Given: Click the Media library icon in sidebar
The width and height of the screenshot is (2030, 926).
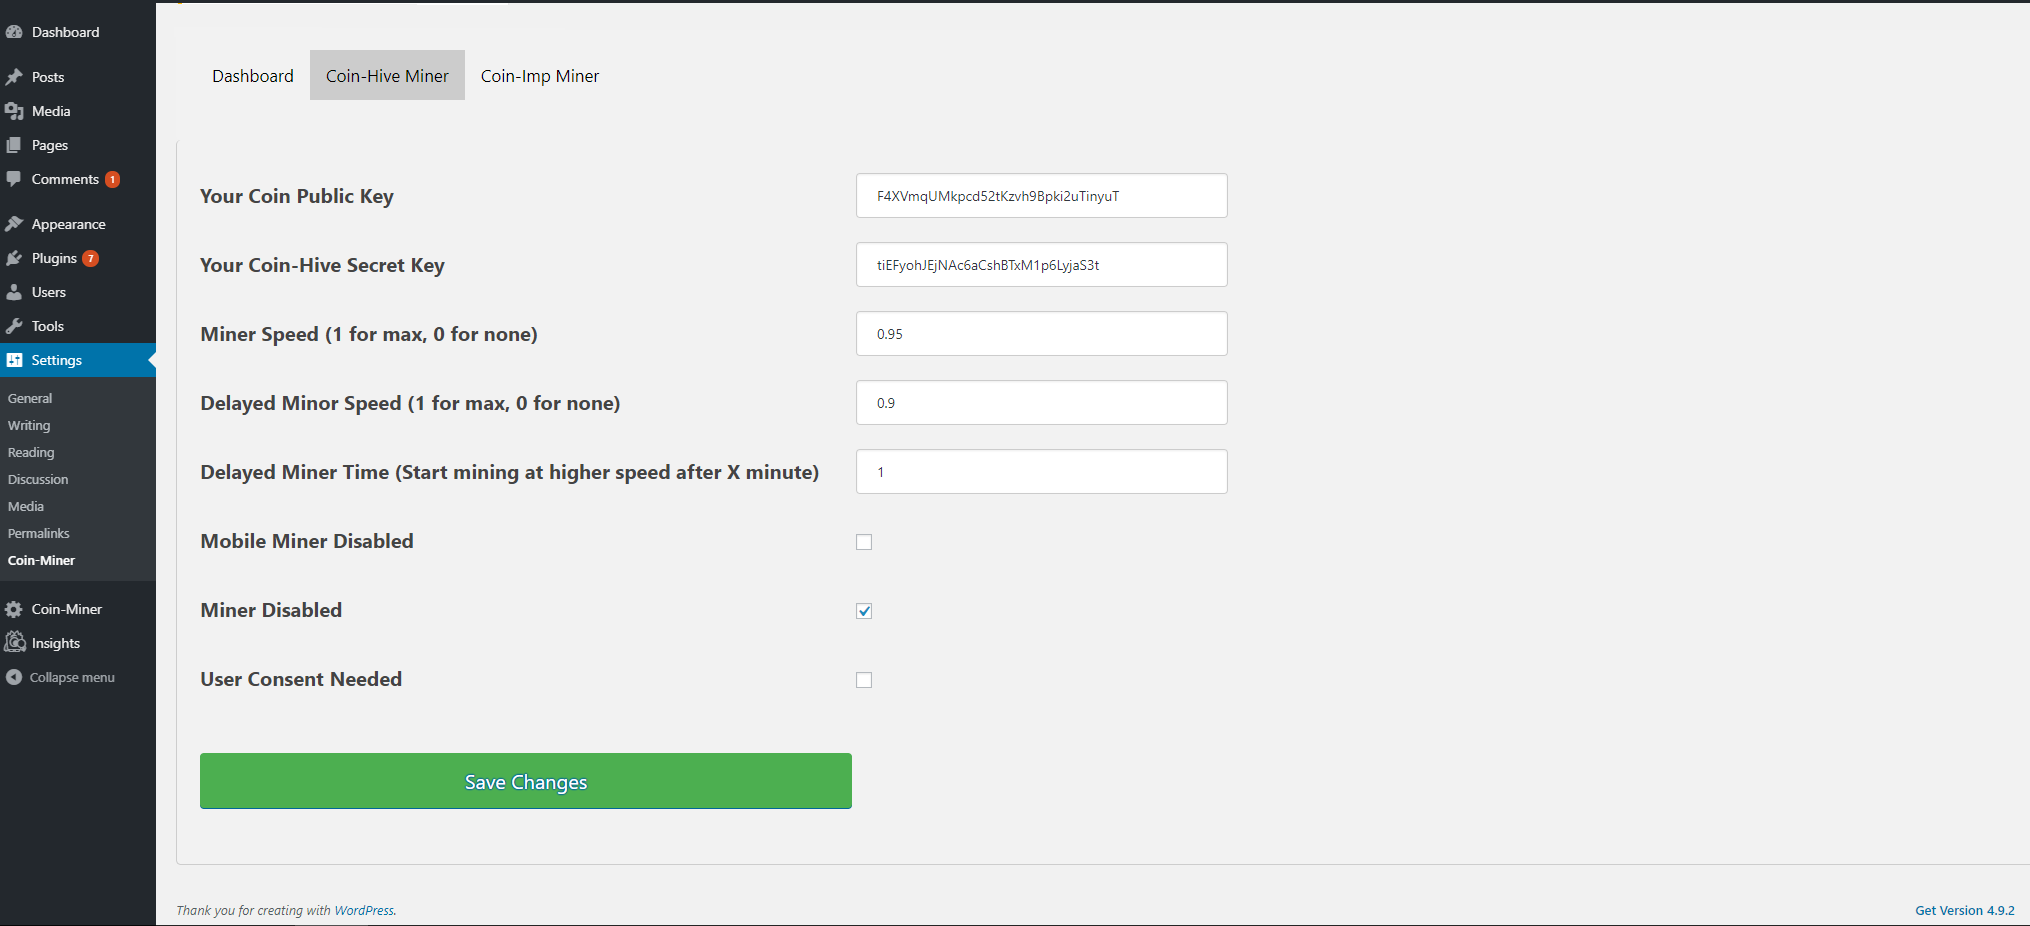Looking at the screenshot, I should click(14, 111).
